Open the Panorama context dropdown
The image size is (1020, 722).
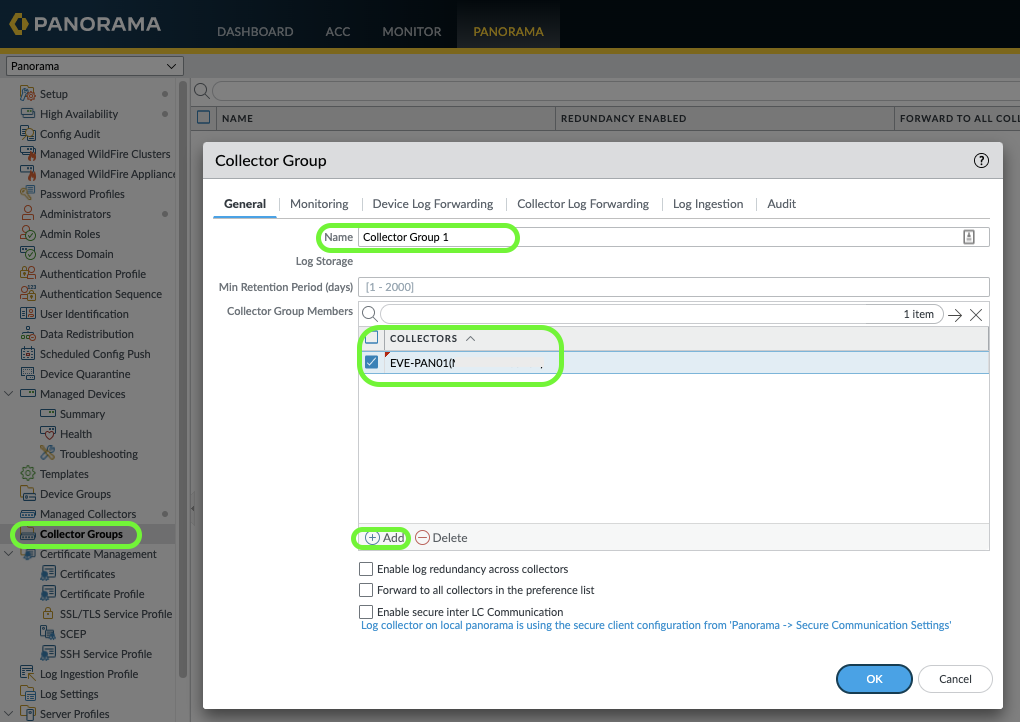pos(94,65)
